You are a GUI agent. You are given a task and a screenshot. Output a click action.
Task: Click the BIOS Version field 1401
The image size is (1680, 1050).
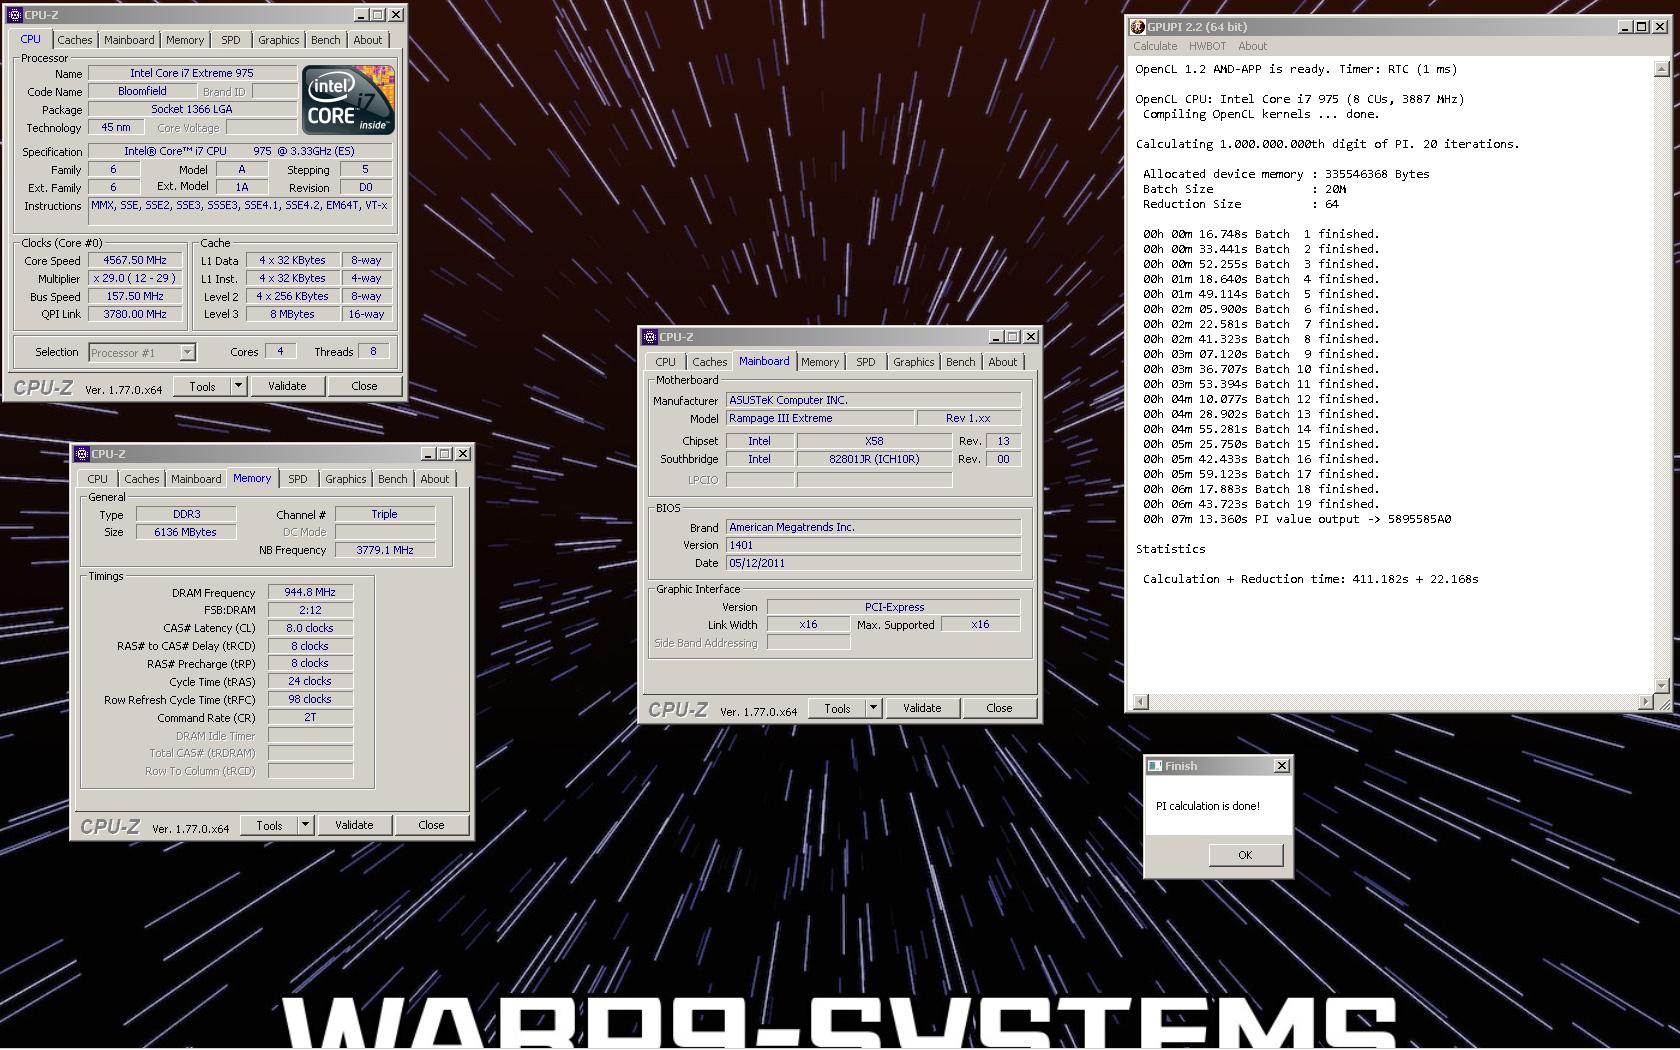(x=873, y=545)
